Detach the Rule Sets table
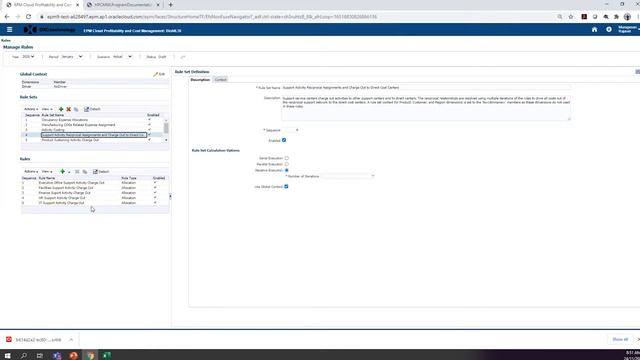The height and width of the screenshot is (360, 640). click(92, 109)
